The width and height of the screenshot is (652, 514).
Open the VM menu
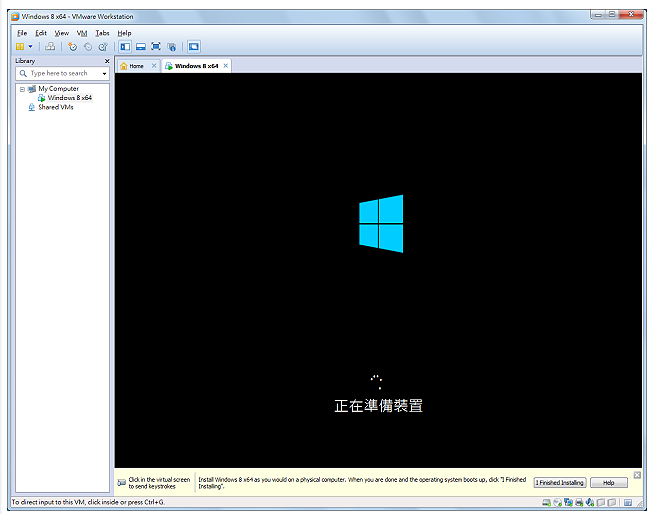point(82,33)
